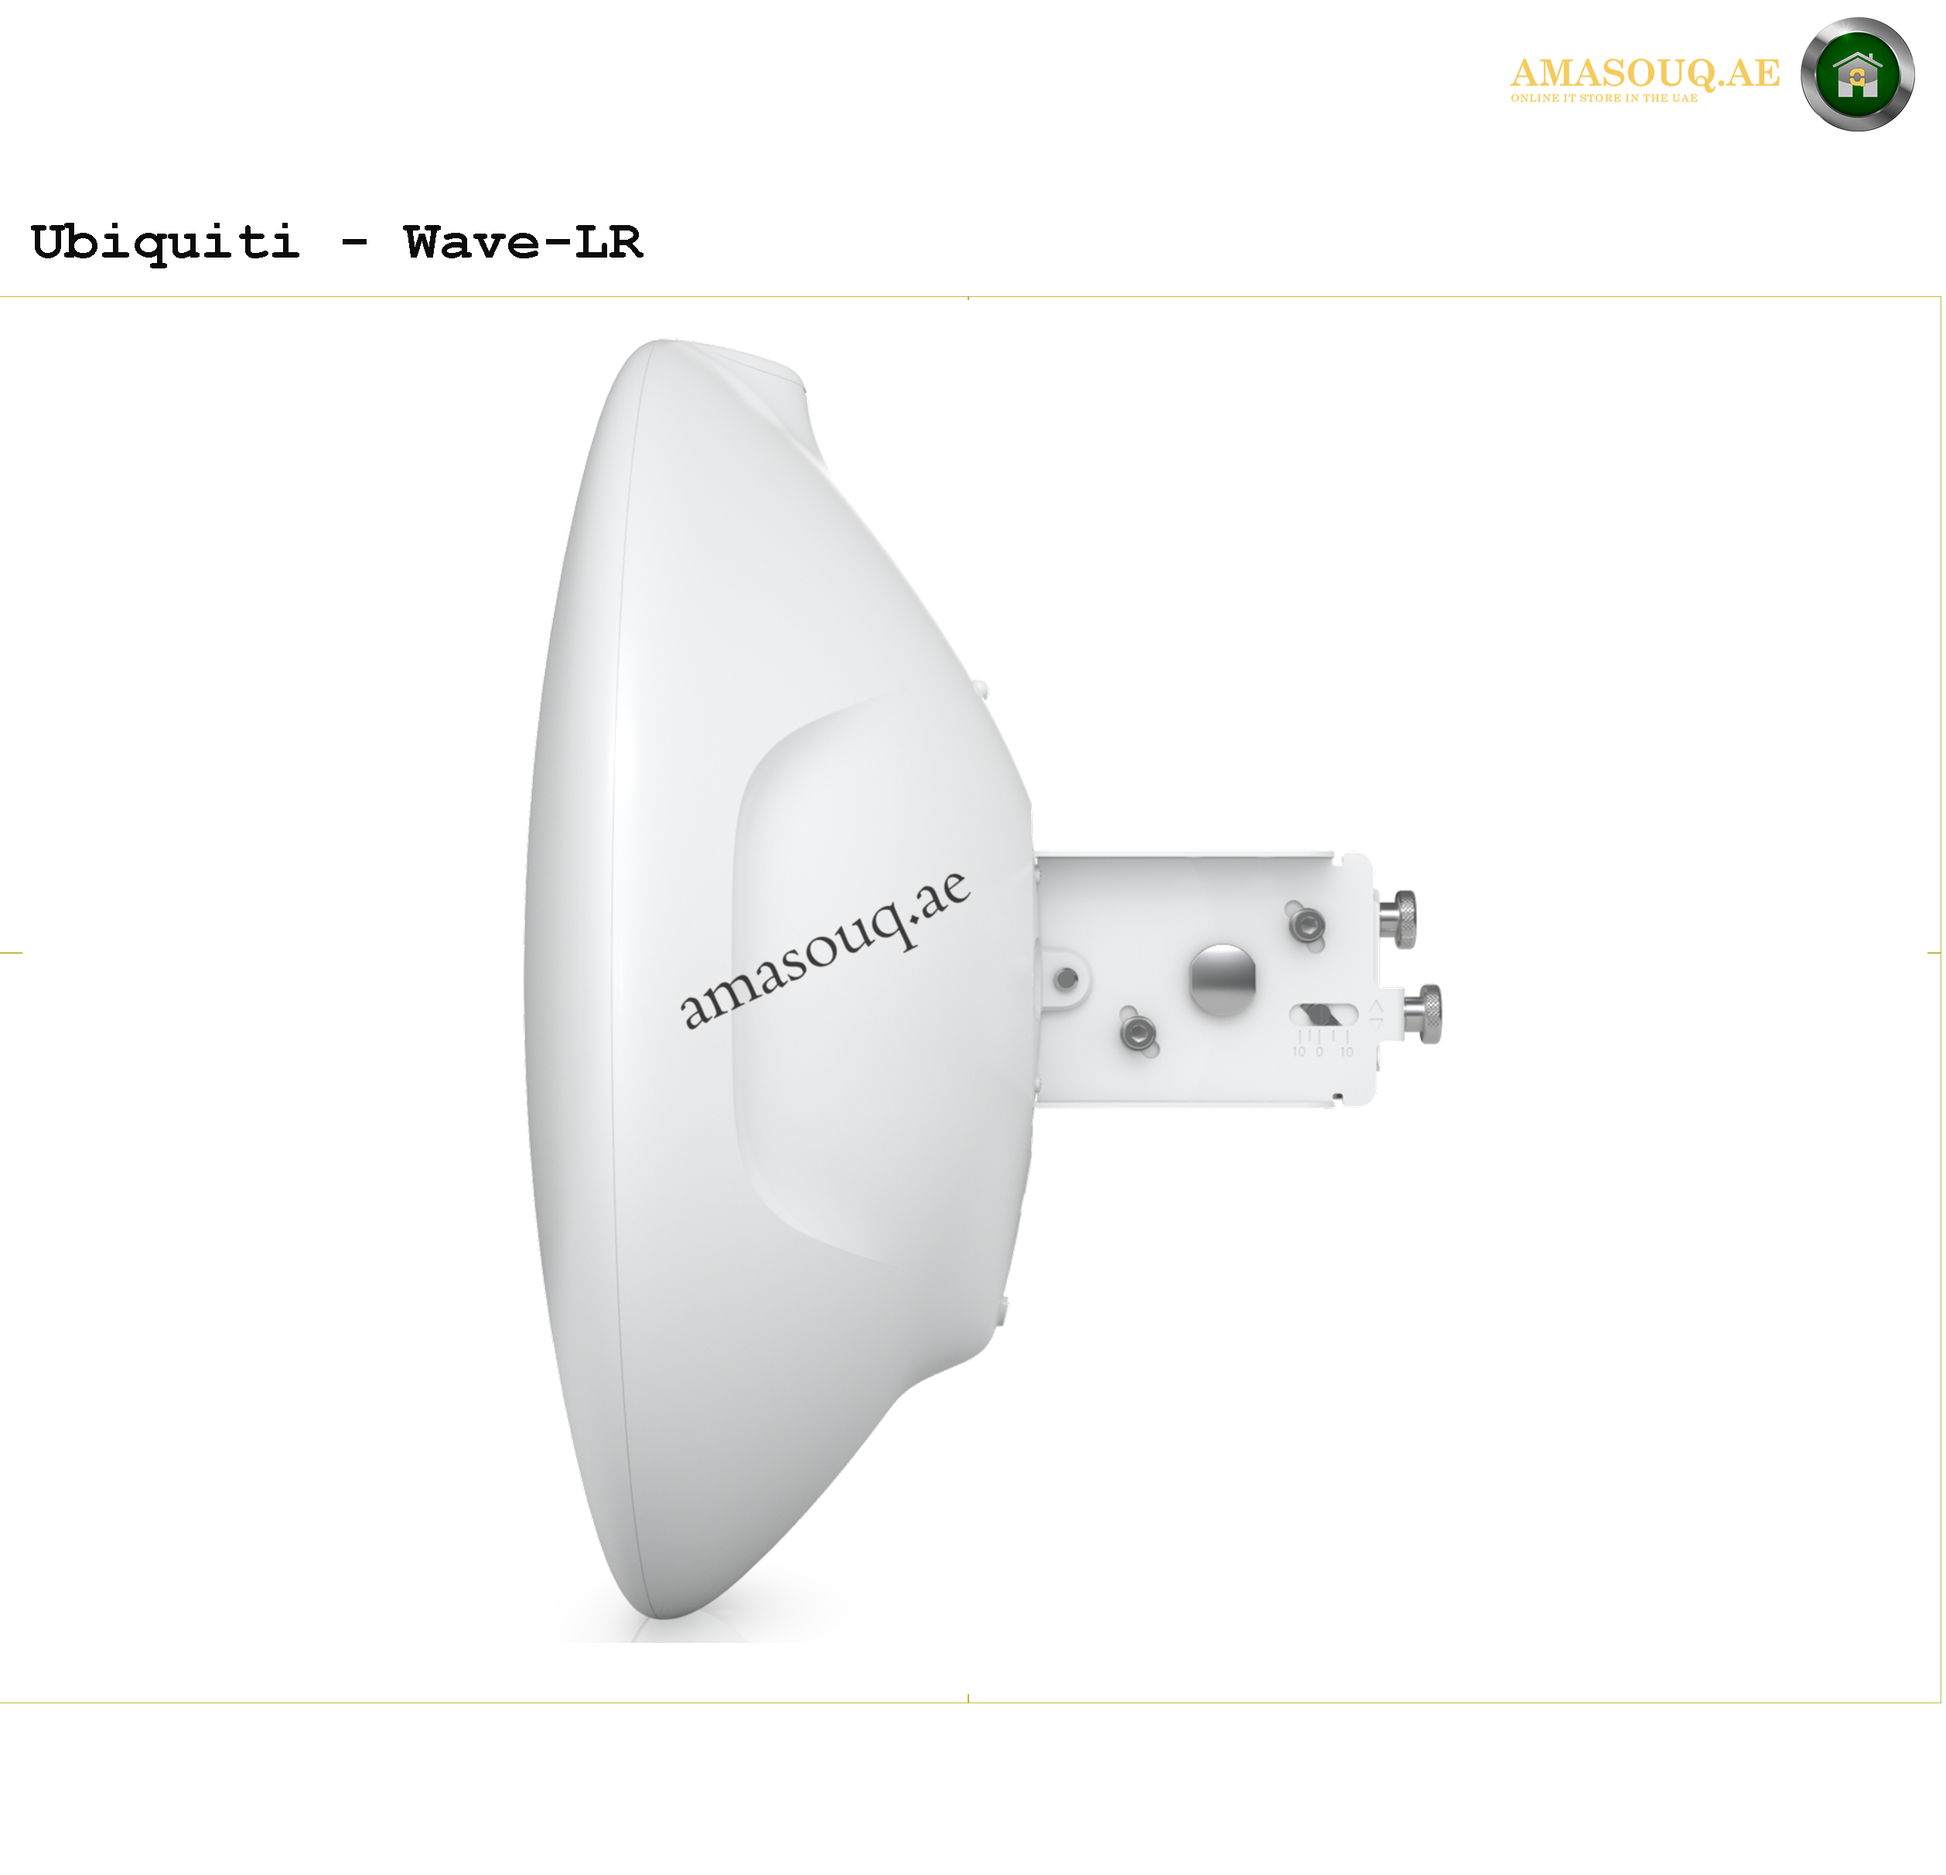Click the raised rear housing of the dish
The height and width of the screenshot is (1875, 1946).
(x=880, y=980)
